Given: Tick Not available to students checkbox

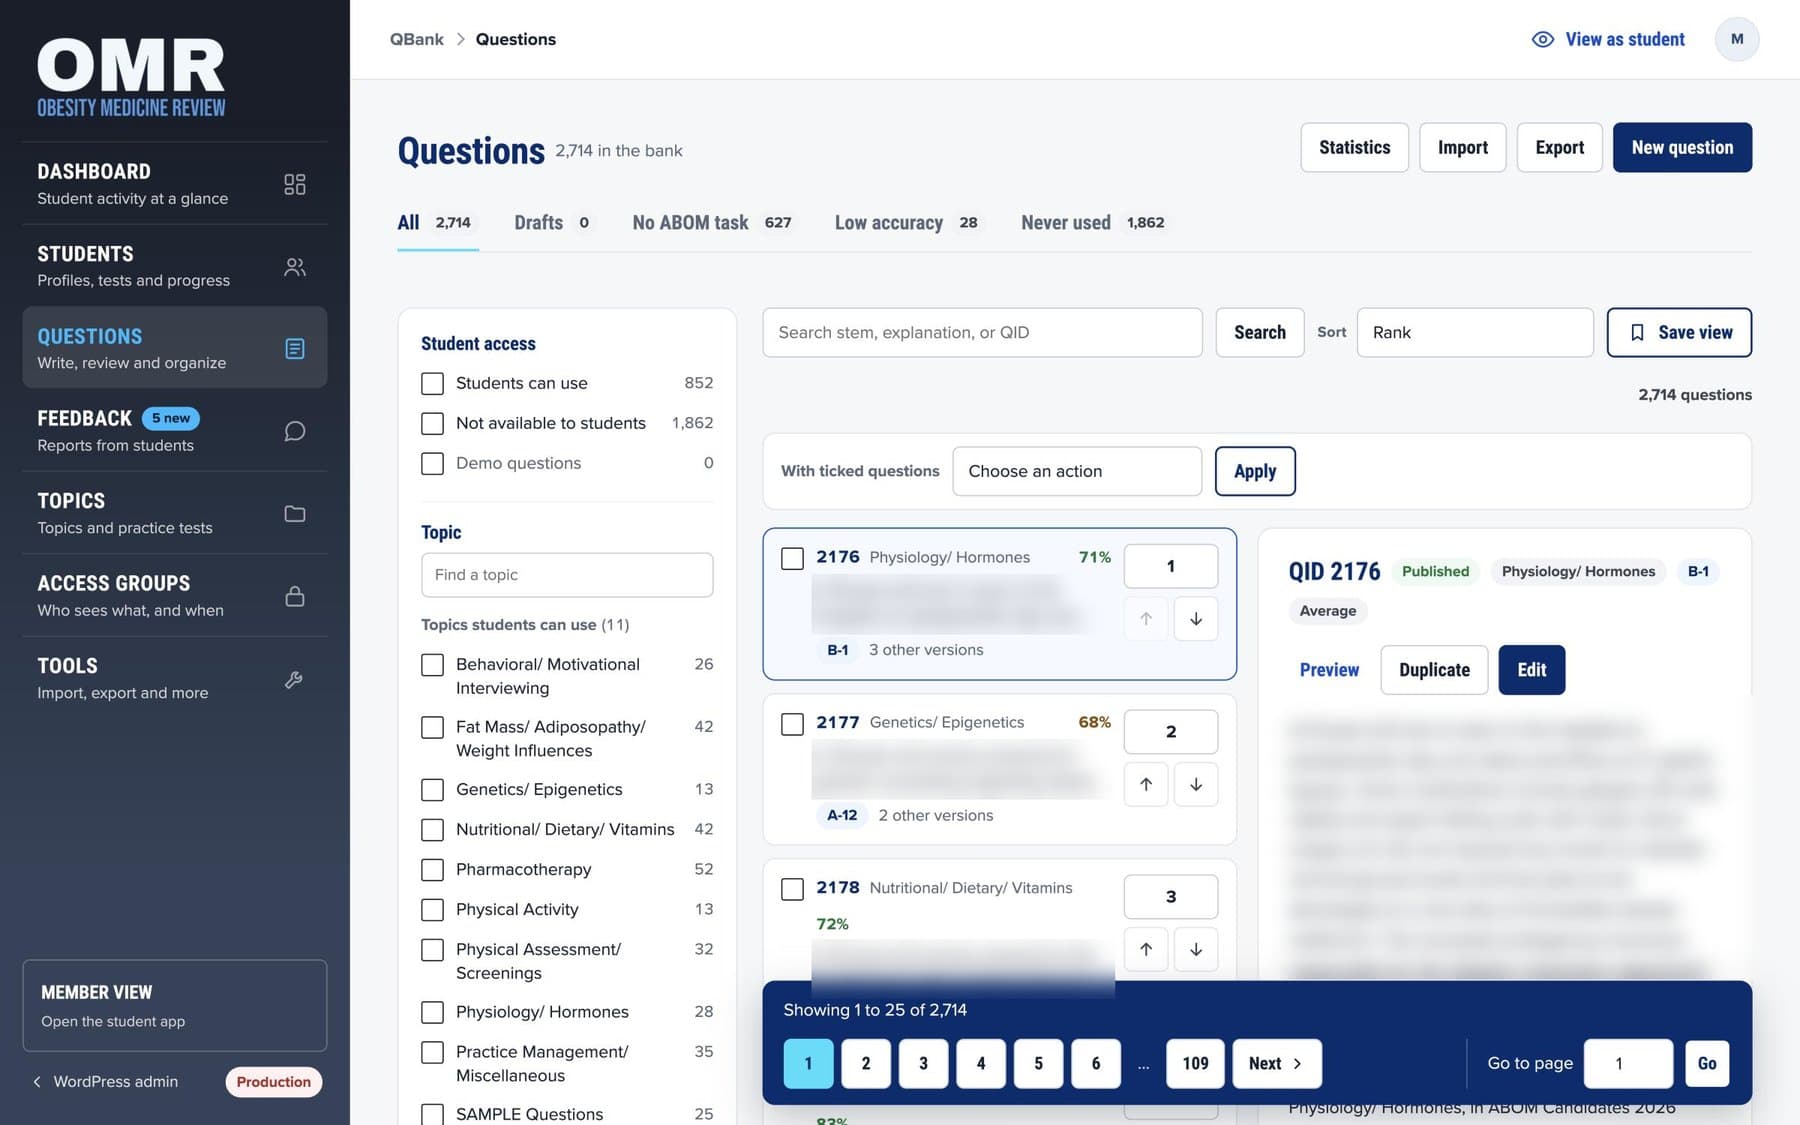Looking at the screenshot, I should point(432,423).
